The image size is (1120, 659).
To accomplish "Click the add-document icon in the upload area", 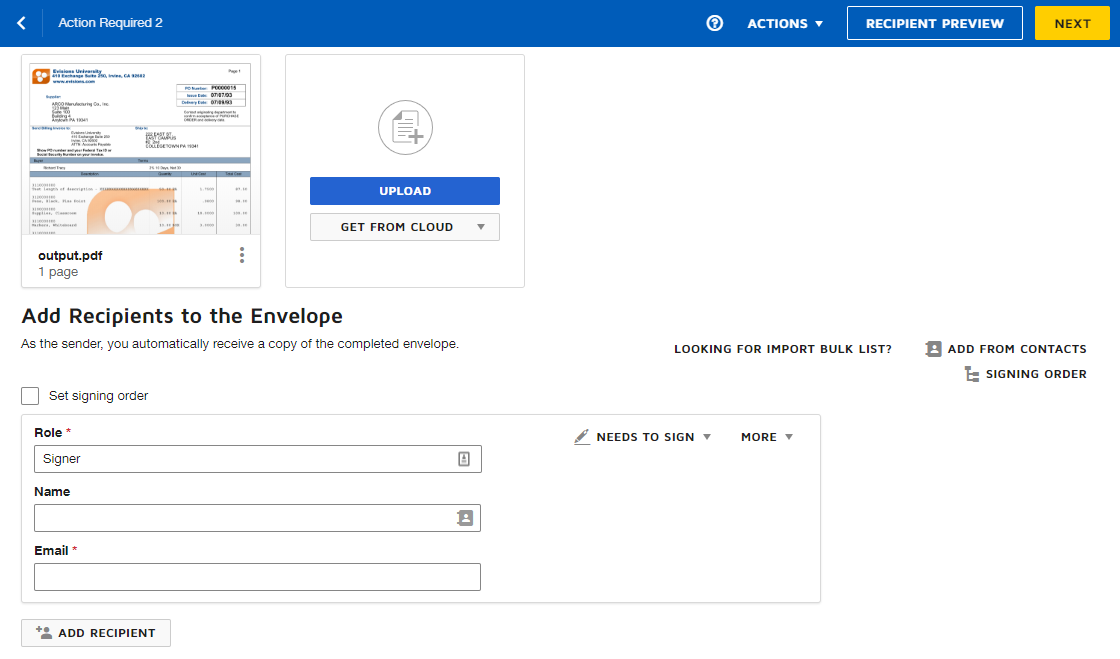I will (404, 128).
